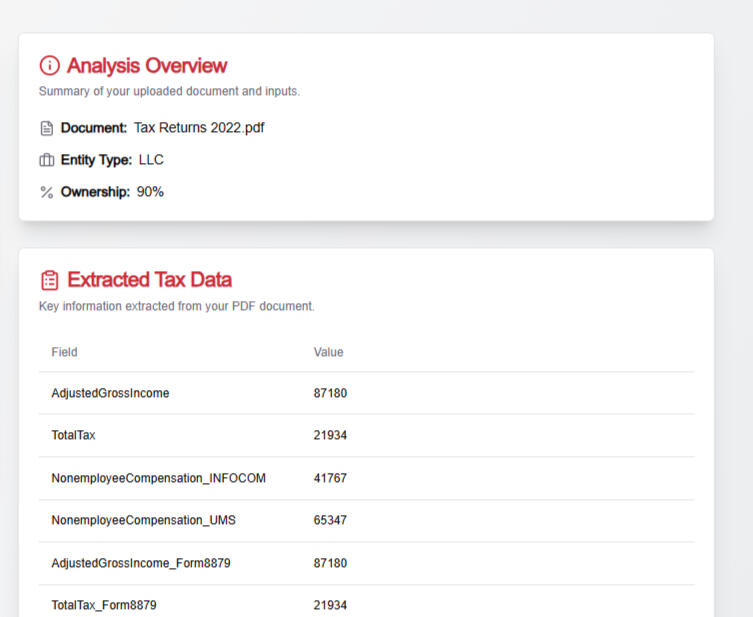The height and width of the screenshot is (617, 753).
Task: Select the Tax Returns 2022.pdf filename
Action: (199, 128)
